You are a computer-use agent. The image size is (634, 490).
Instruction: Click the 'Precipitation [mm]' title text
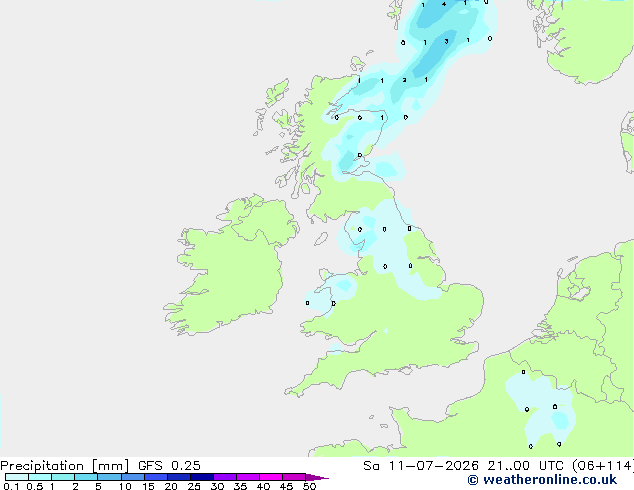(65, 466)
